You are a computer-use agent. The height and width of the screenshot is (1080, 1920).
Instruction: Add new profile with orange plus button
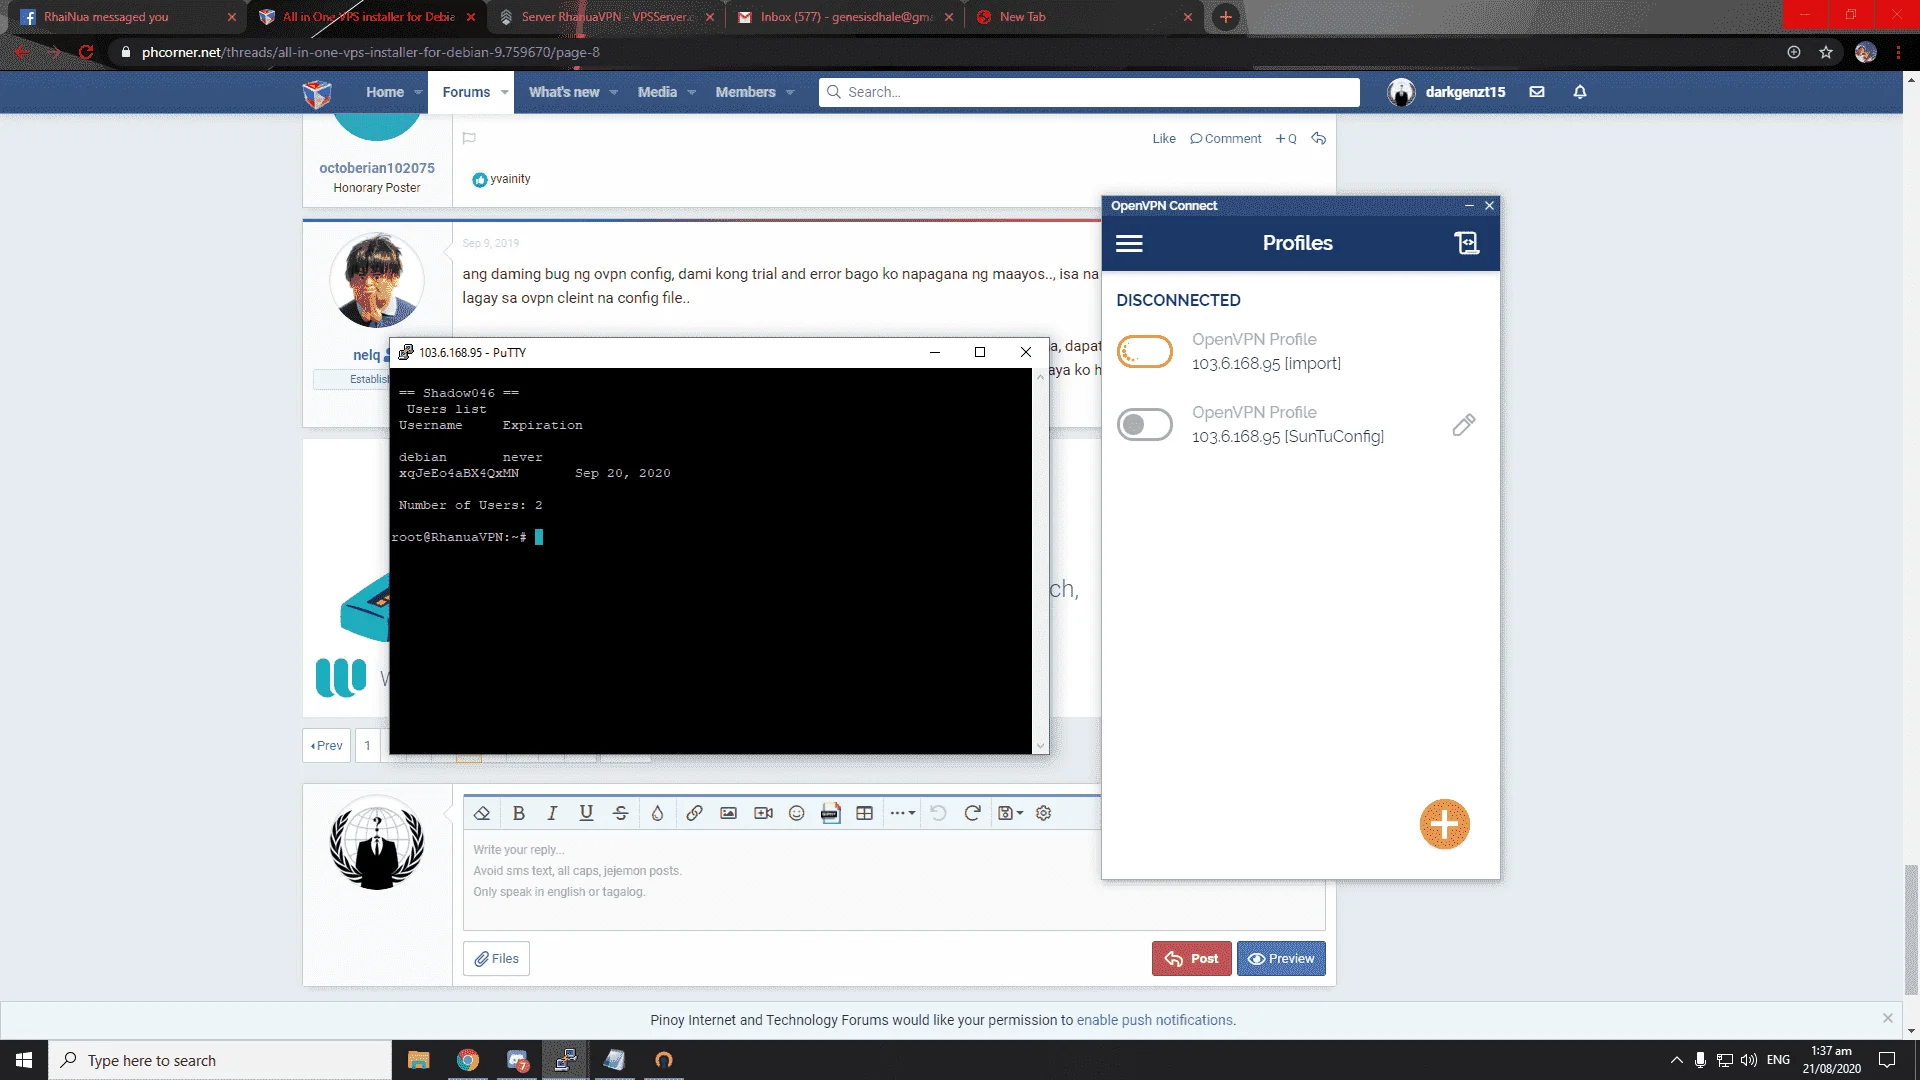pos(1444,824)
